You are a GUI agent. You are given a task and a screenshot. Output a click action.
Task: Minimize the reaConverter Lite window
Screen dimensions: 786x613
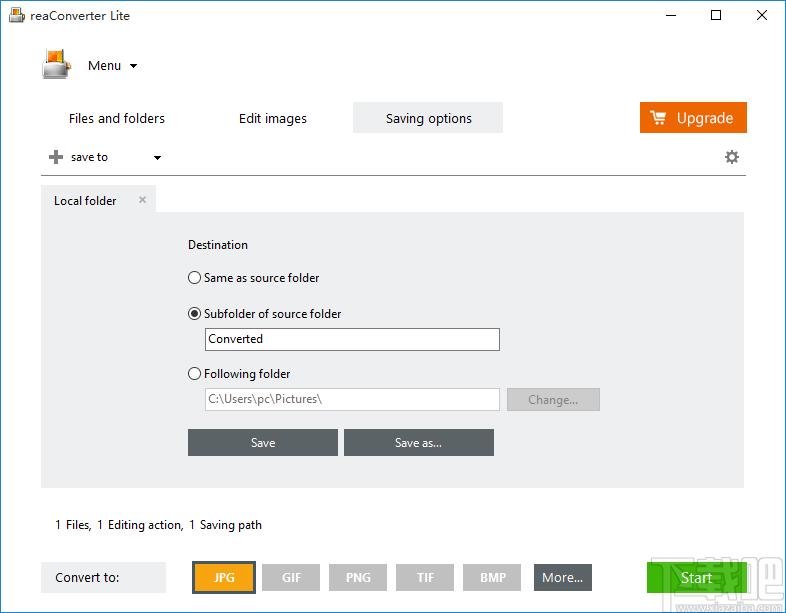671,16
